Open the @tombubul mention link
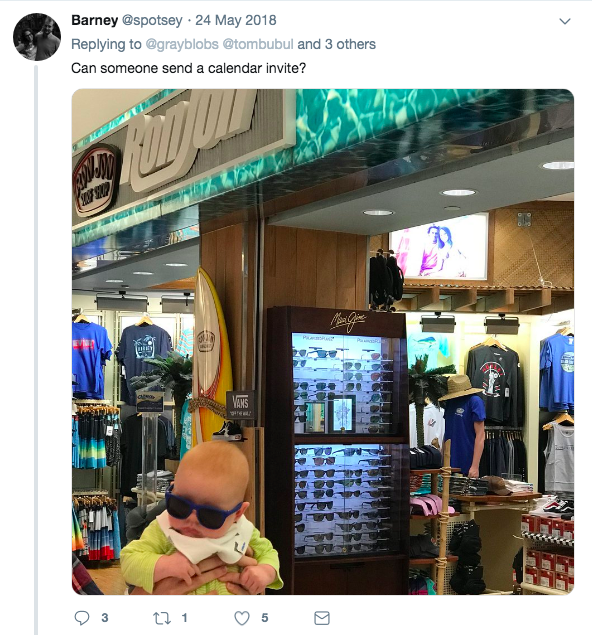This screenshot has width=592, height=635. pos(258,44)
